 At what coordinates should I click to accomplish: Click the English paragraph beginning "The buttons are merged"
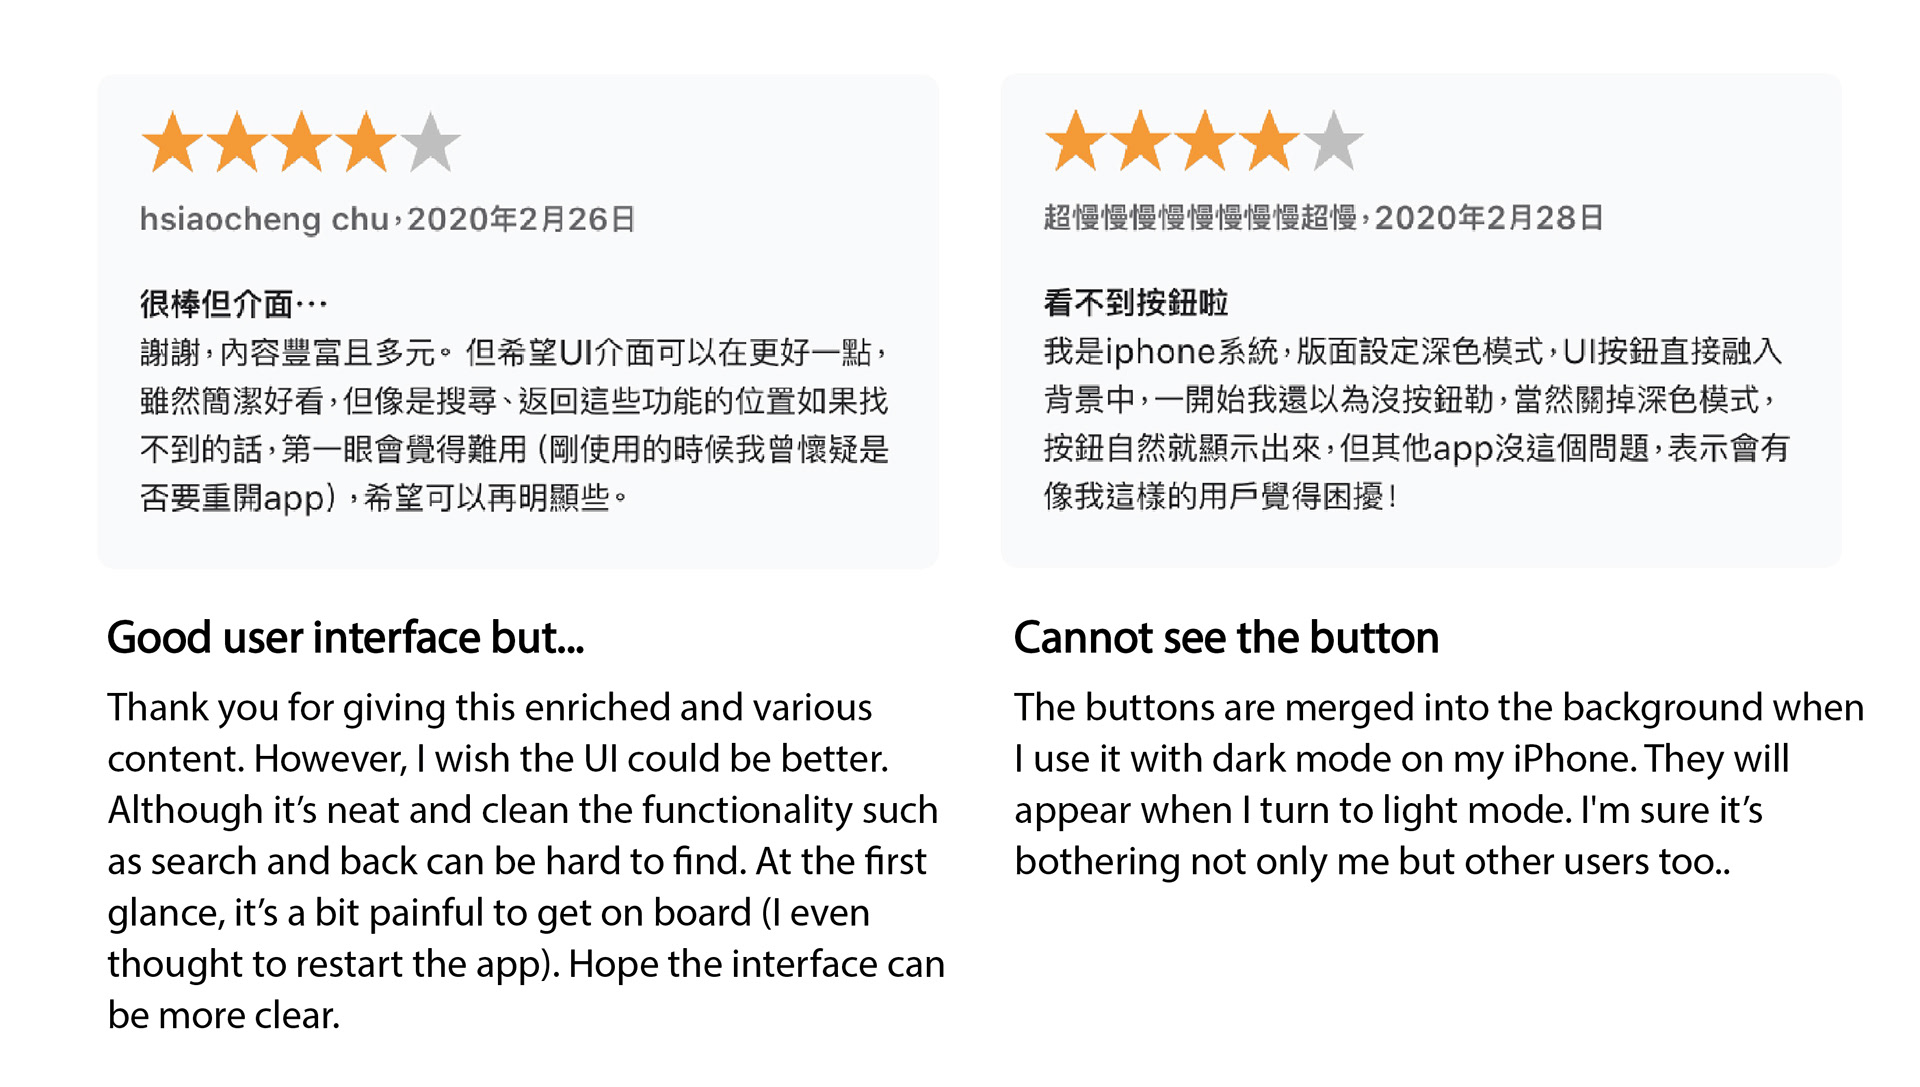pyautogui.click(x=1438, y=784)
